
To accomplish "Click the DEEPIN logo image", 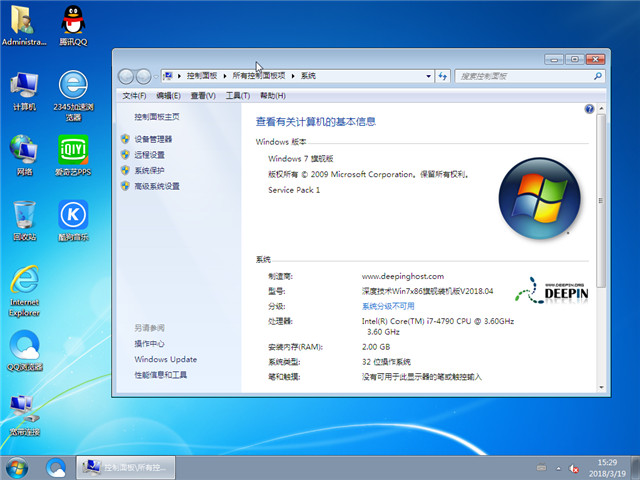I will [x=552, y=291].
